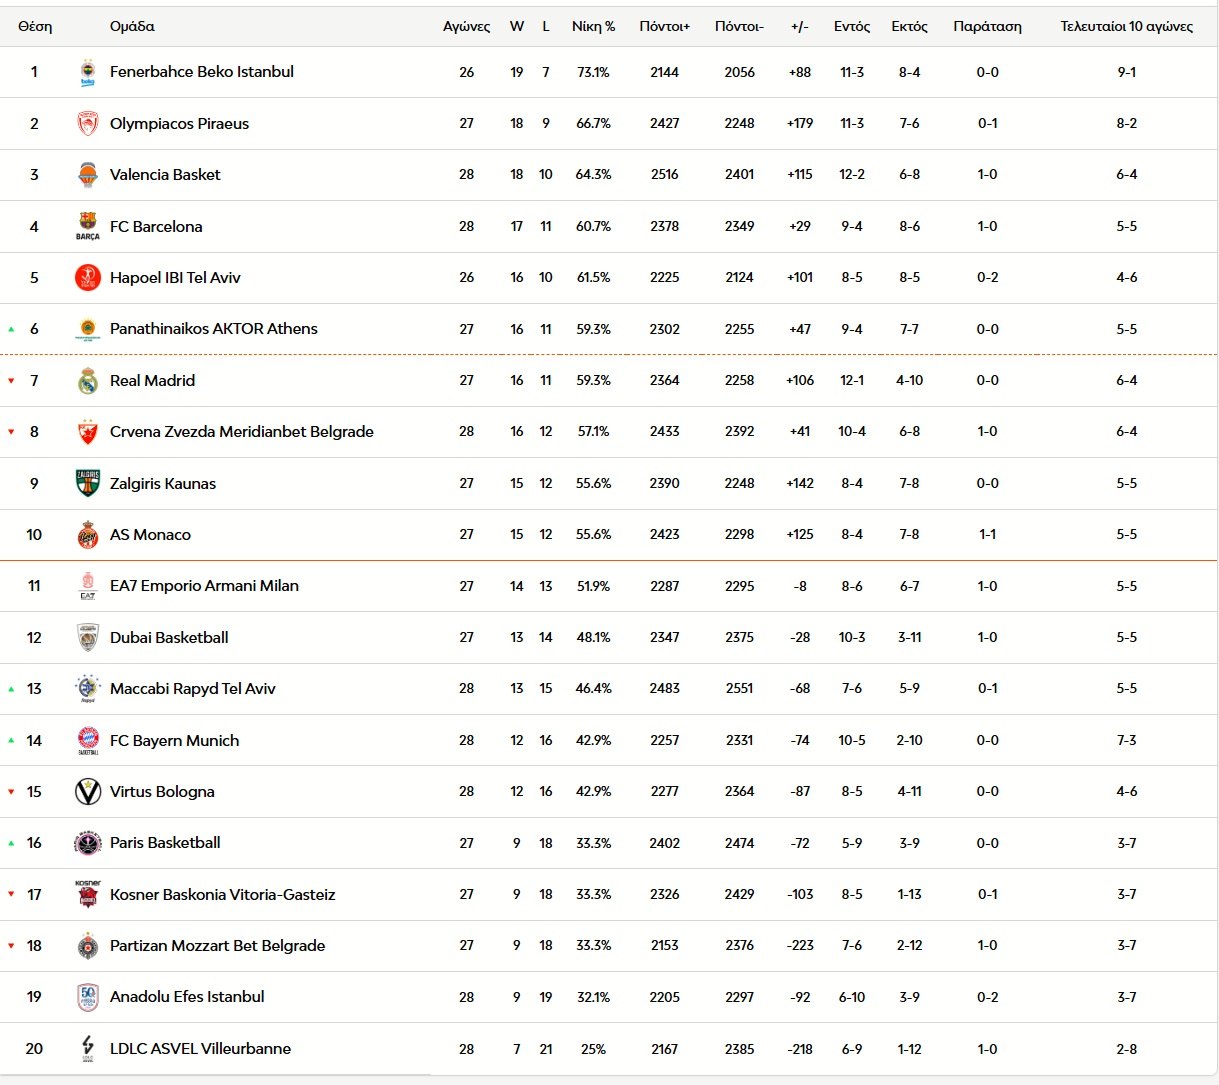Open the Valencia Basket team link
Image resolution: width=1219 pixels, height=1085 pixels.
pos(165,175)
